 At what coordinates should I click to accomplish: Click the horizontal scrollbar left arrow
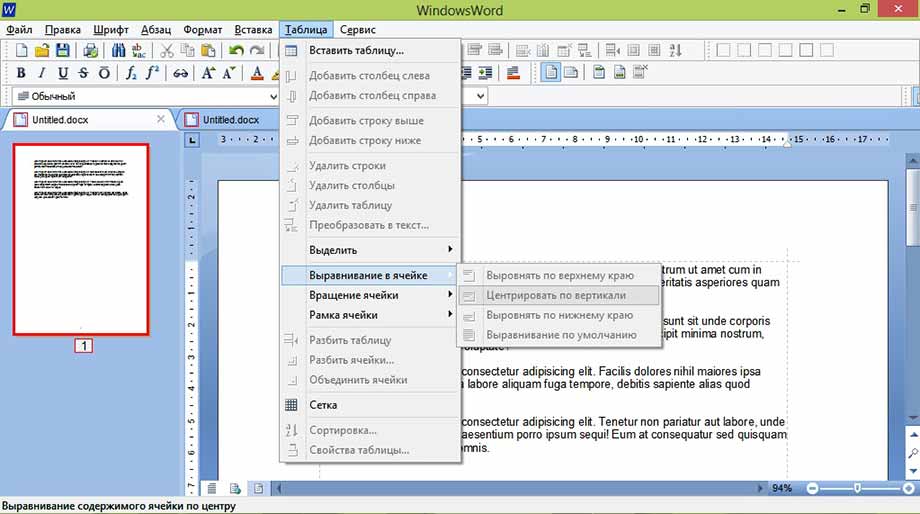[x=279, y=488]
